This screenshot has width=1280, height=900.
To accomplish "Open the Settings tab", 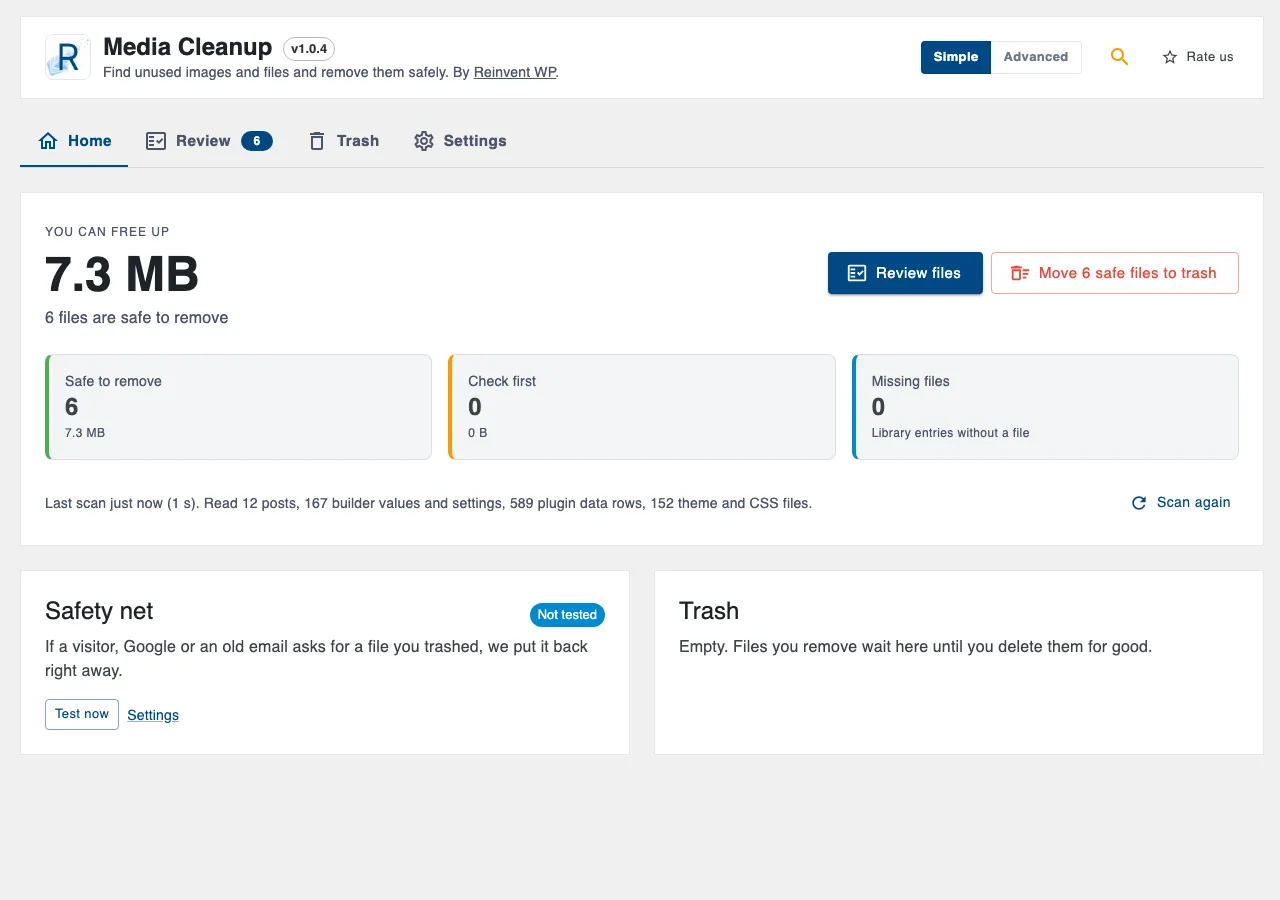I will click(460, 141).
